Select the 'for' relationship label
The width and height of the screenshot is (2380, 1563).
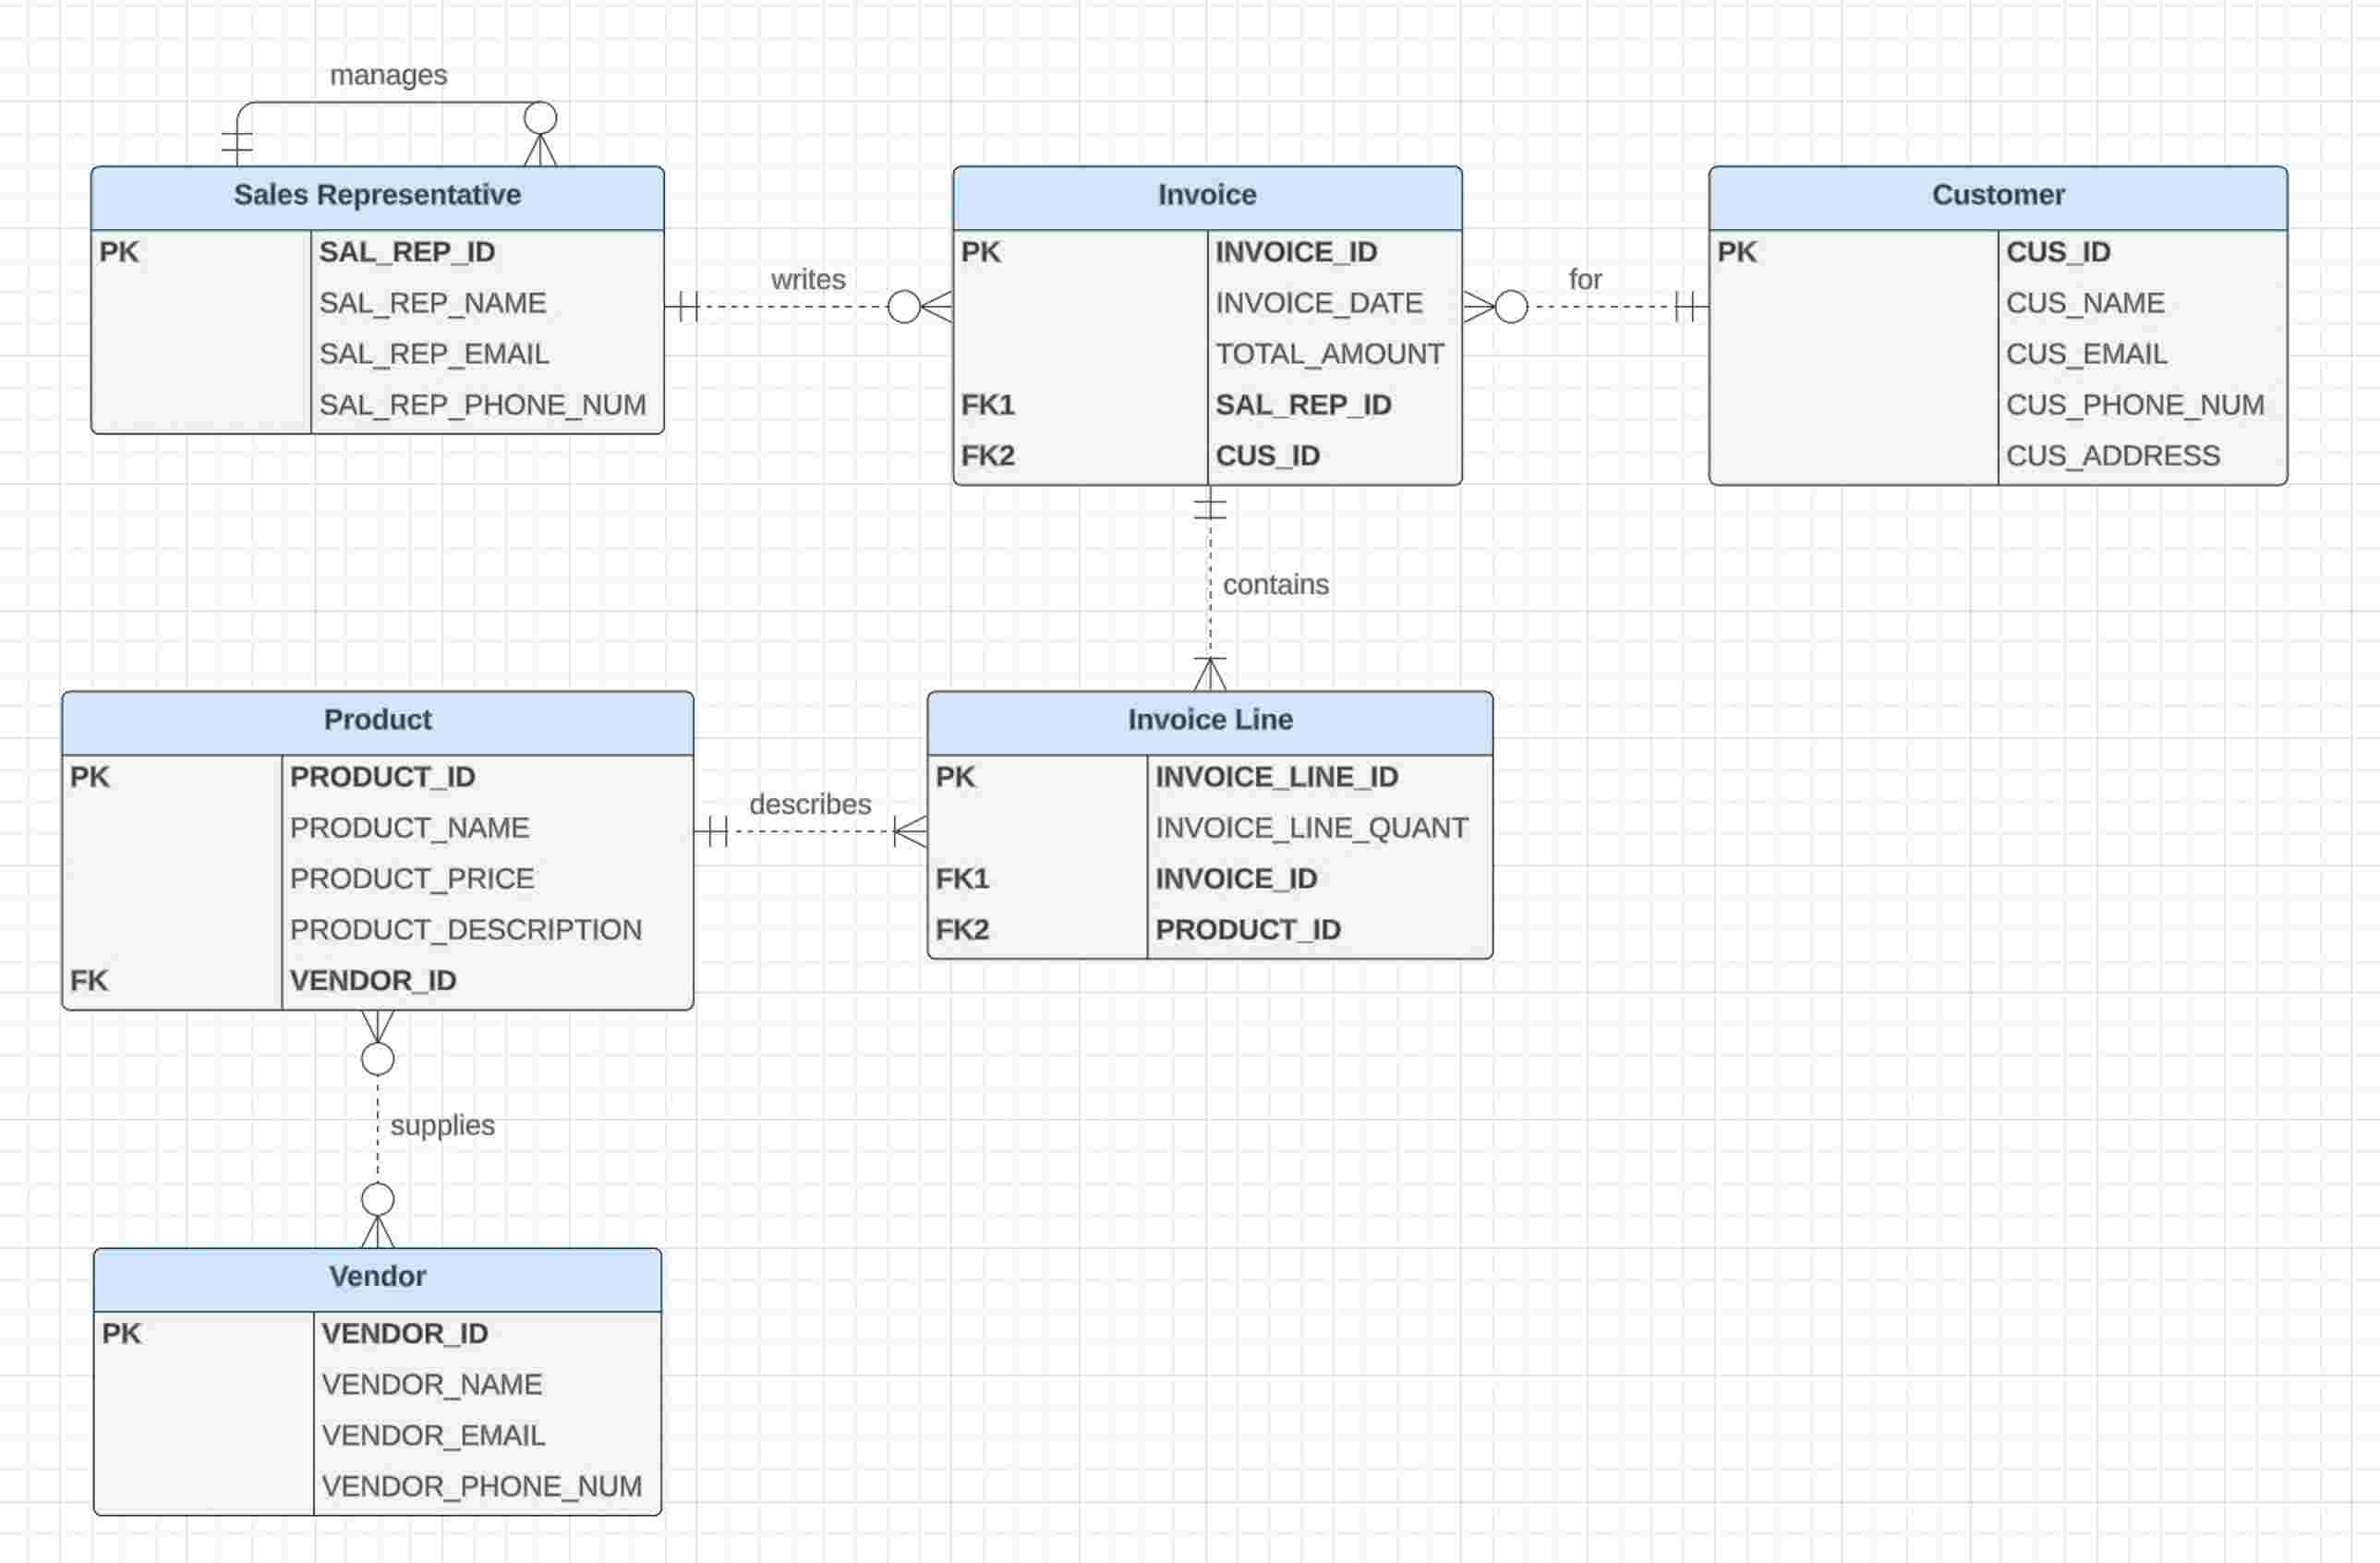click(1584, 279)
